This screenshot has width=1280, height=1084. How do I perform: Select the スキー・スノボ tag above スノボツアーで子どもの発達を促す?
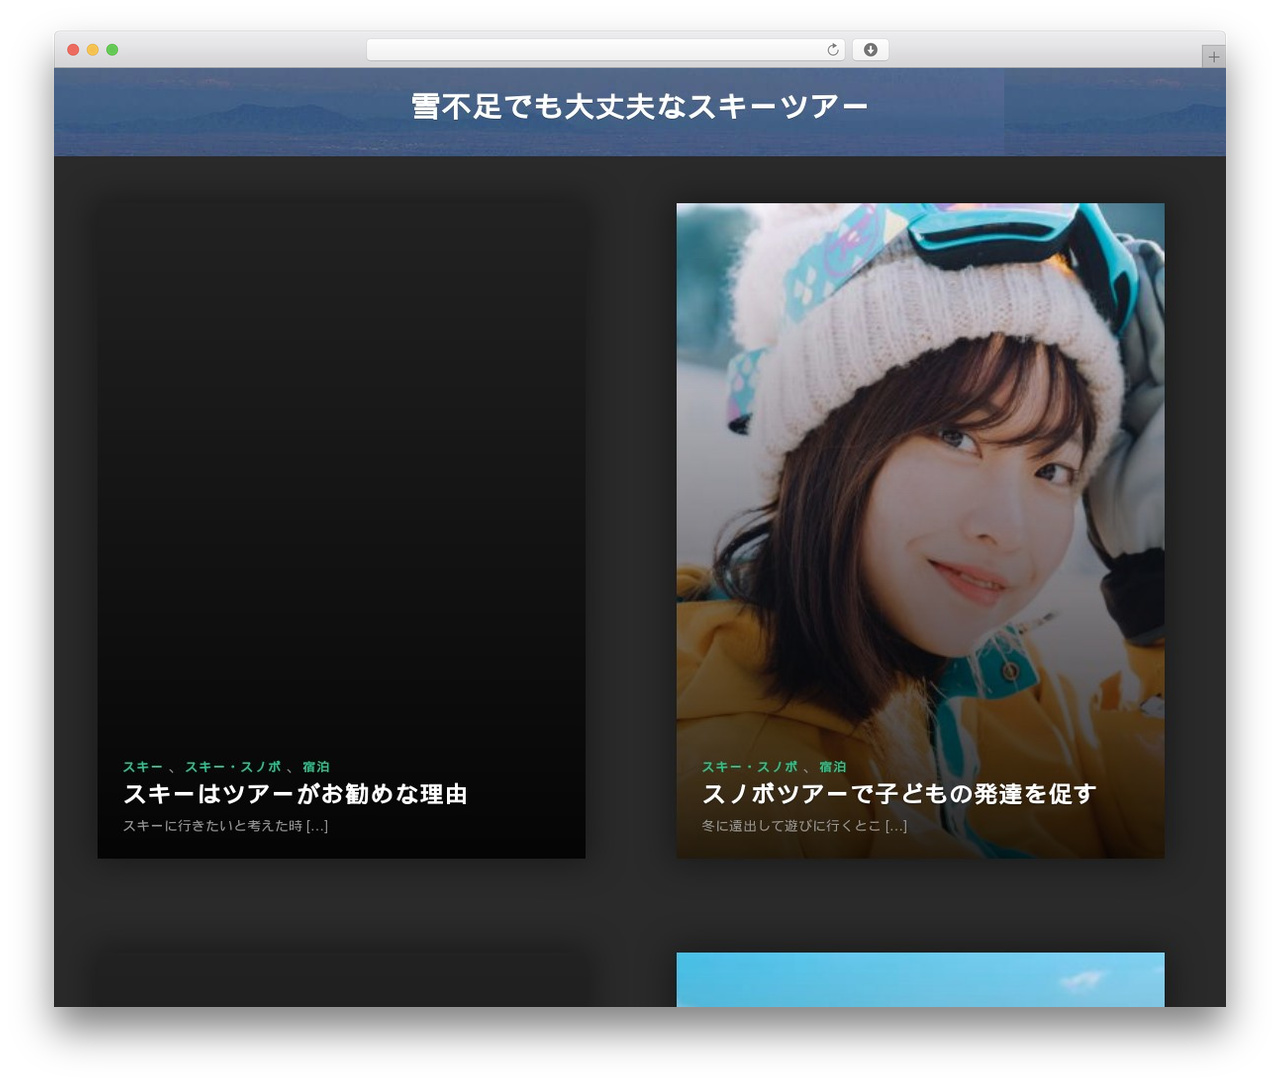(750, 767)
